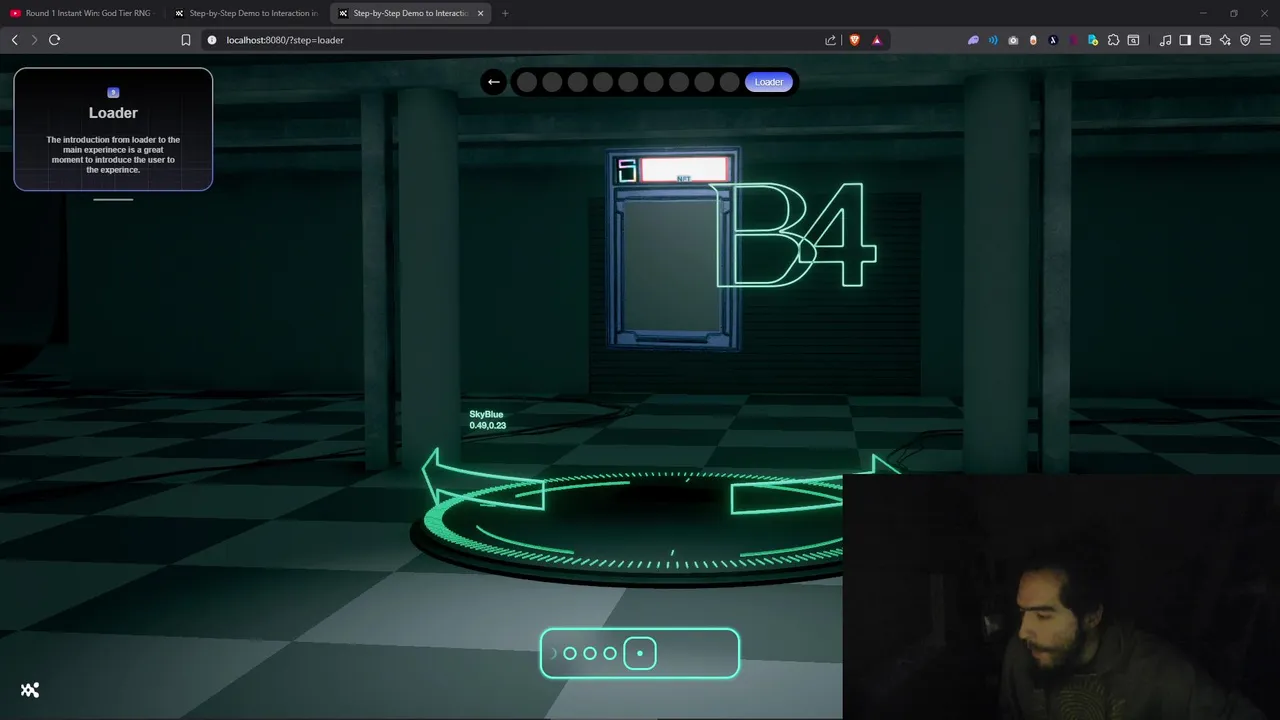This screenshot has height=720, width=1280.
Task: Click the SkyBlue color label
Action: [x=486, y=414]
